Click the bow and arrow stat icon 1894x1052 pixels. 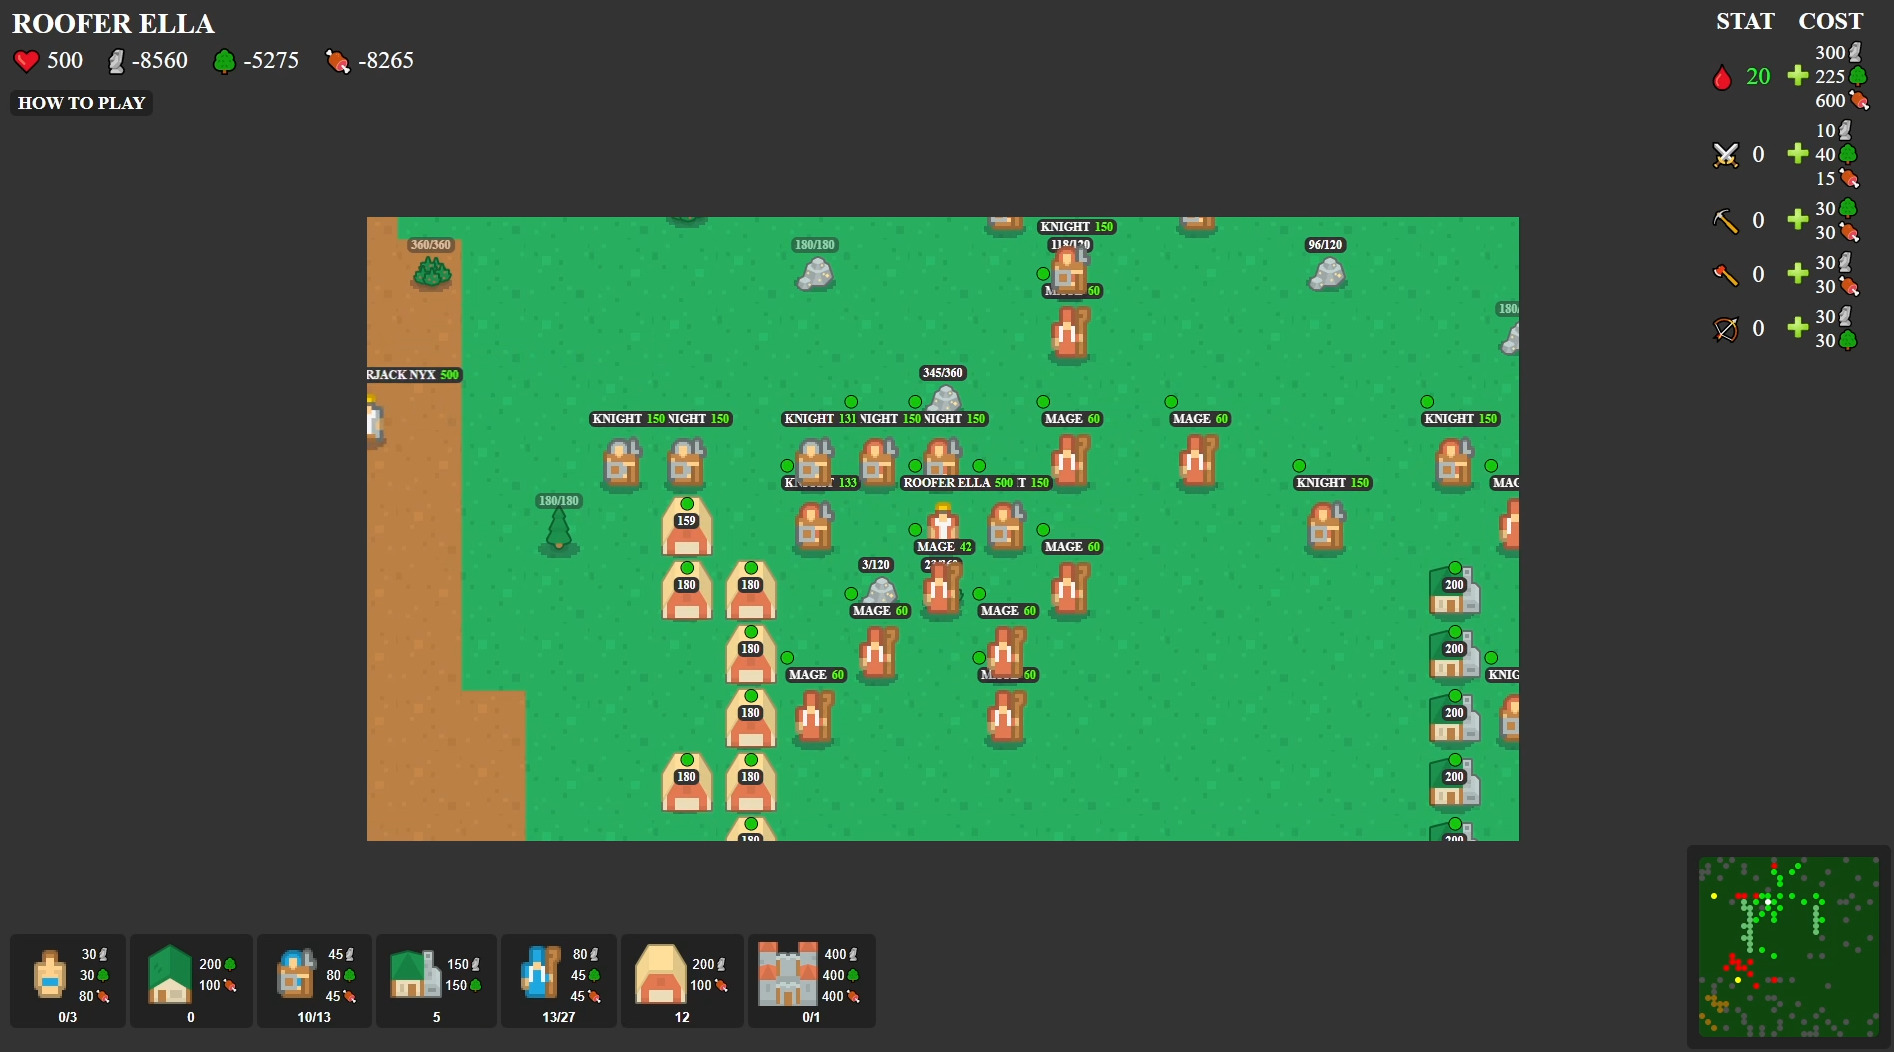1726,328
